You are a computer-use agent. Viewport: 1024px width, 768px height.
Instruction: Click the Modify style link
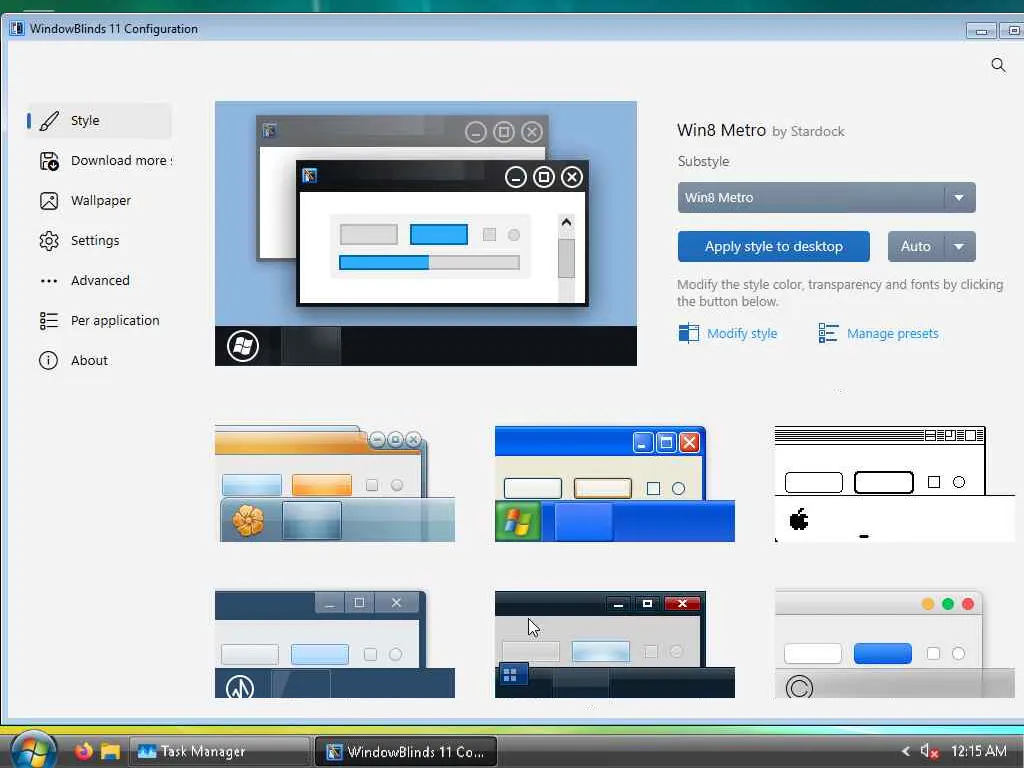click(742, 333)
